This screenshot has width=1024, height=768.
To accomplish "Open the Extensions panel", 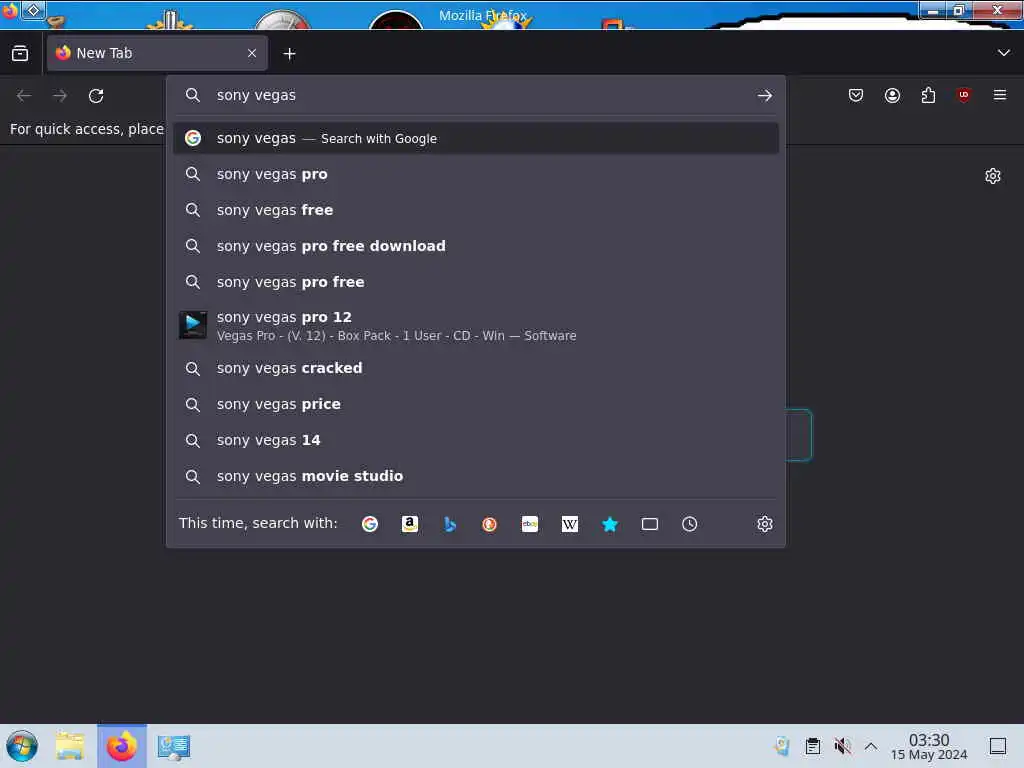I will tap(928, 95).
